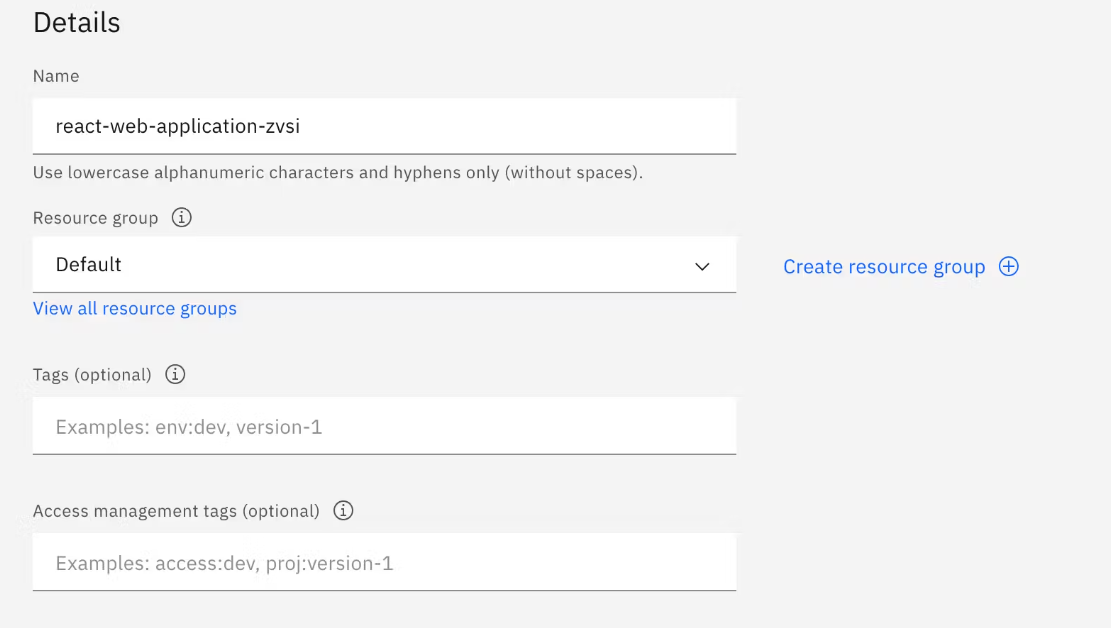
Task: Click the Resource group label text
Action: [96, 218]
